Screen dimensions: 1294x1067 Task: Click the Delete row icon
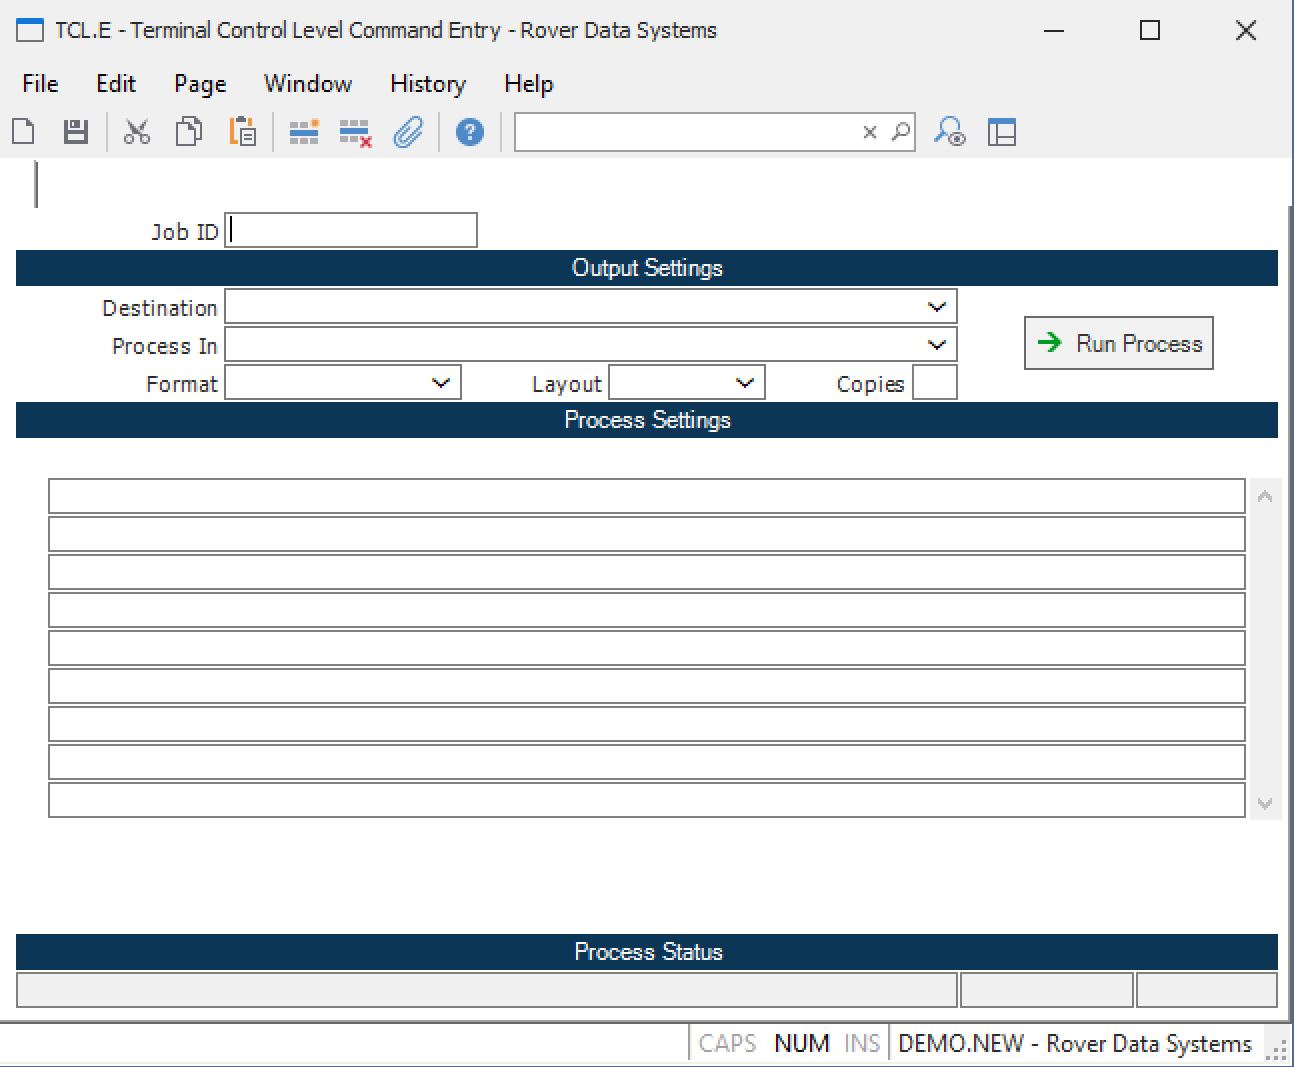pyautogui.click(x=355, y=132)
